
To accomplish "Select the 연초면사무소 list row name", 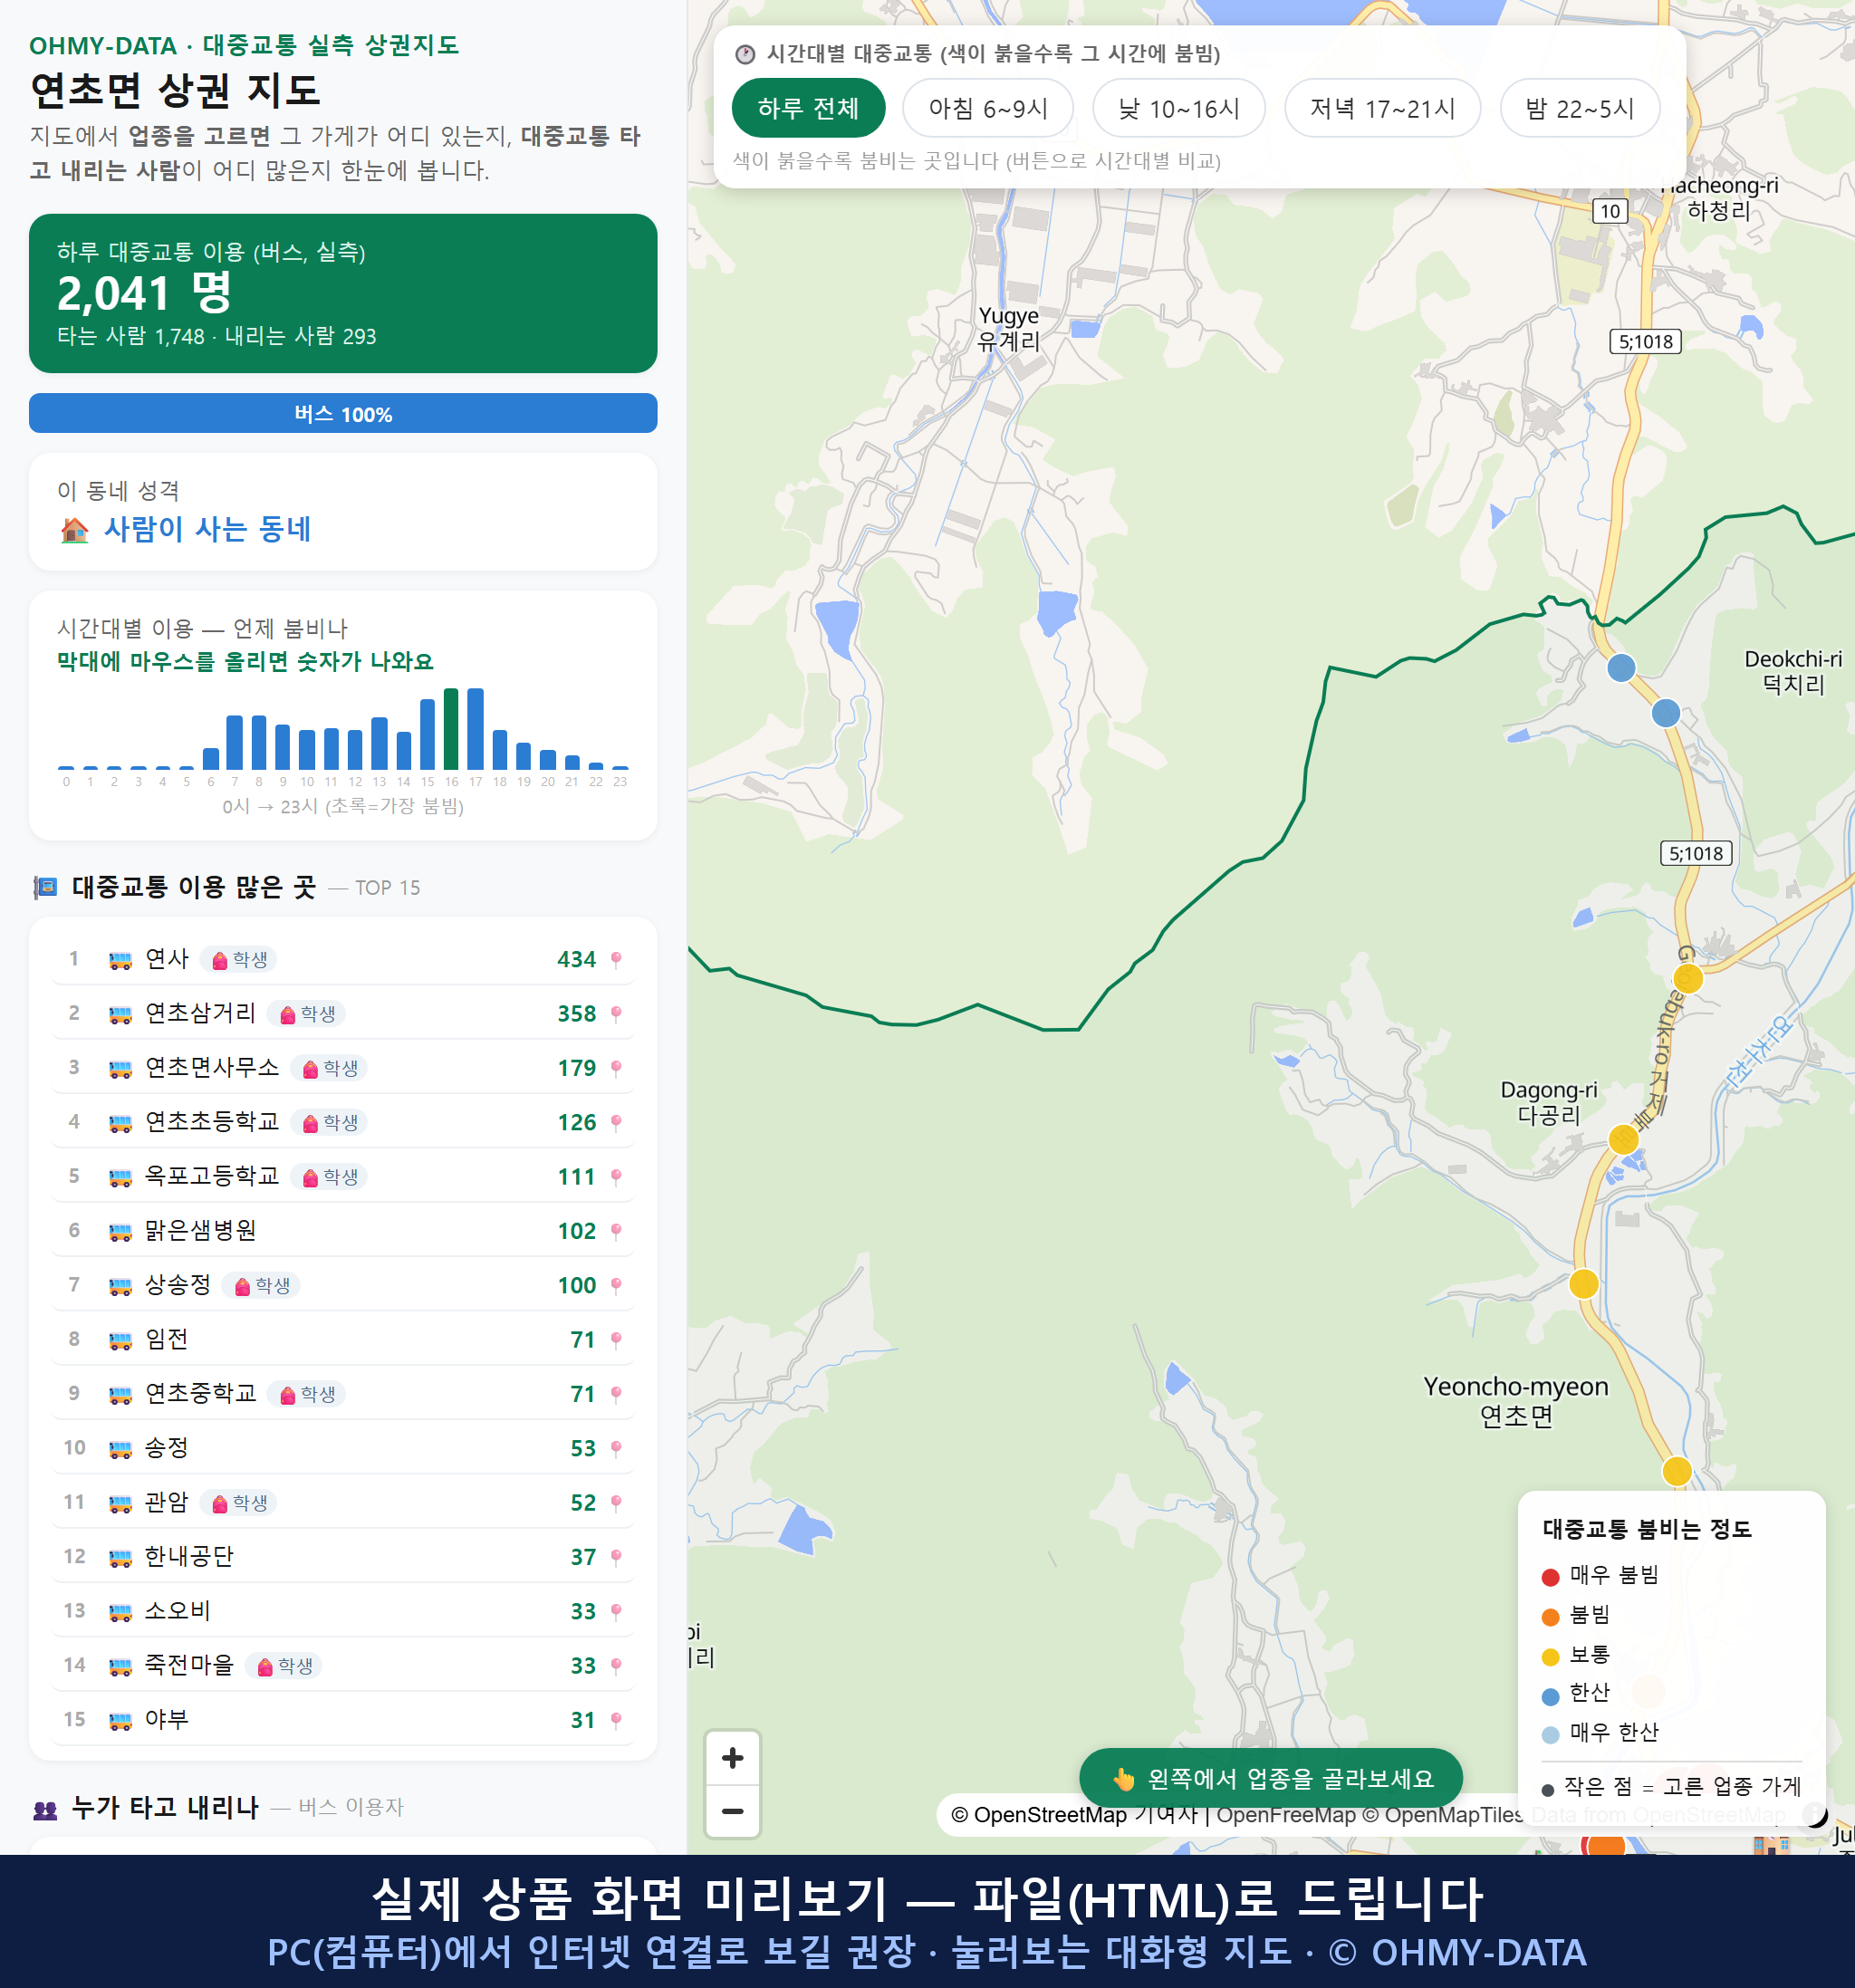I will pyautogui.click(x=212, y=1067).
